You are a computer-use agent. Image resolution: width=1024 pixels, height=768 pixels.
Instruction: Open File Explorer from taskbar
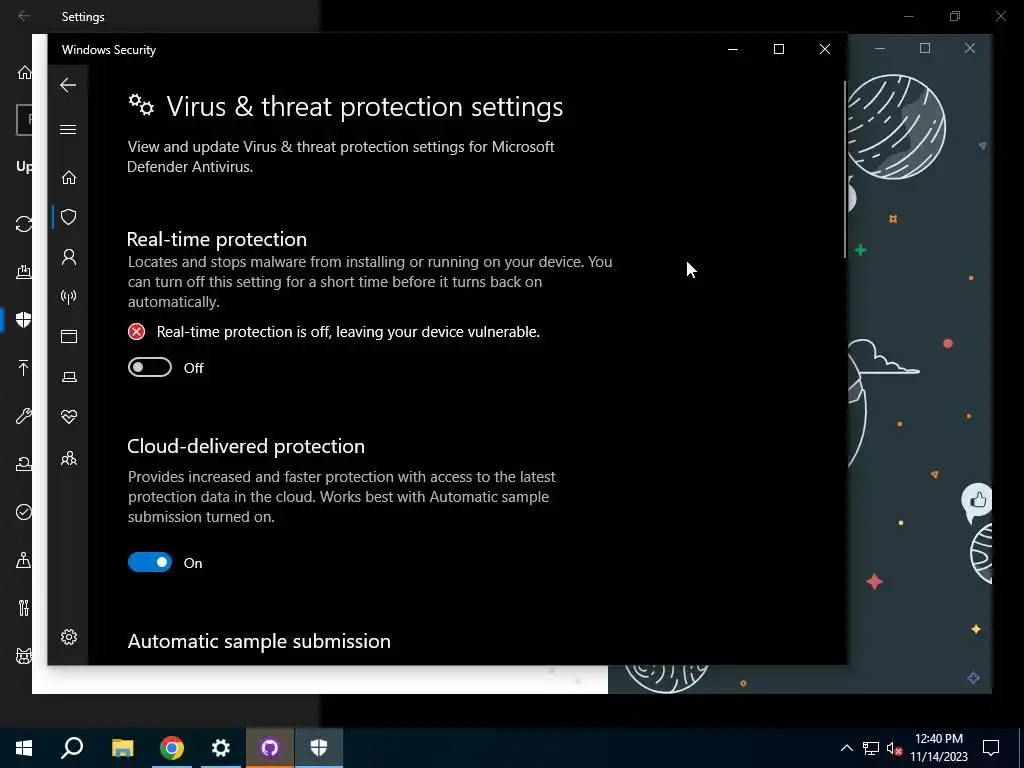click(x=122, y=748)
